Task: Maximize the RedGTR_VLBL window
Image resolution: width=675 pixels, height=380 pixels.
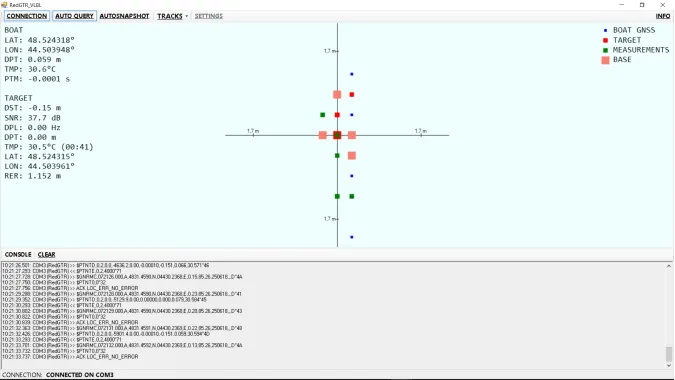Action: (x=642, y=5)
